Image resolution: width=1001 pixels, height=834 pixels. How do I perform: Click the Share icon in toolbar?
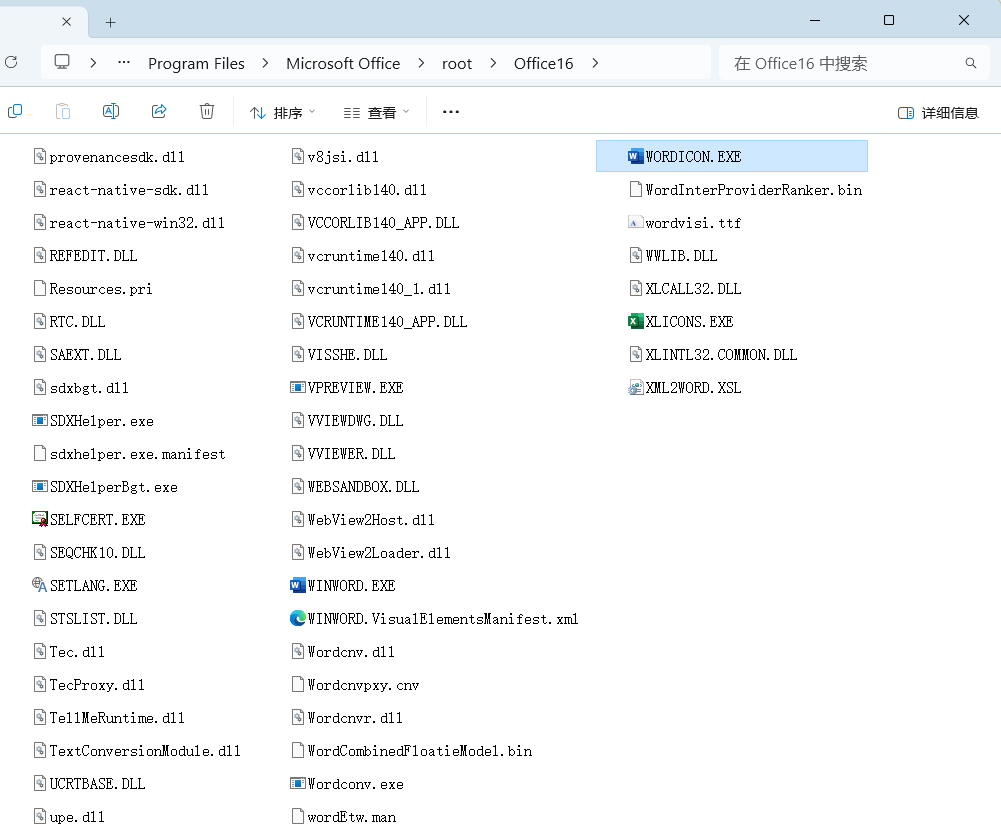point(159,111)
